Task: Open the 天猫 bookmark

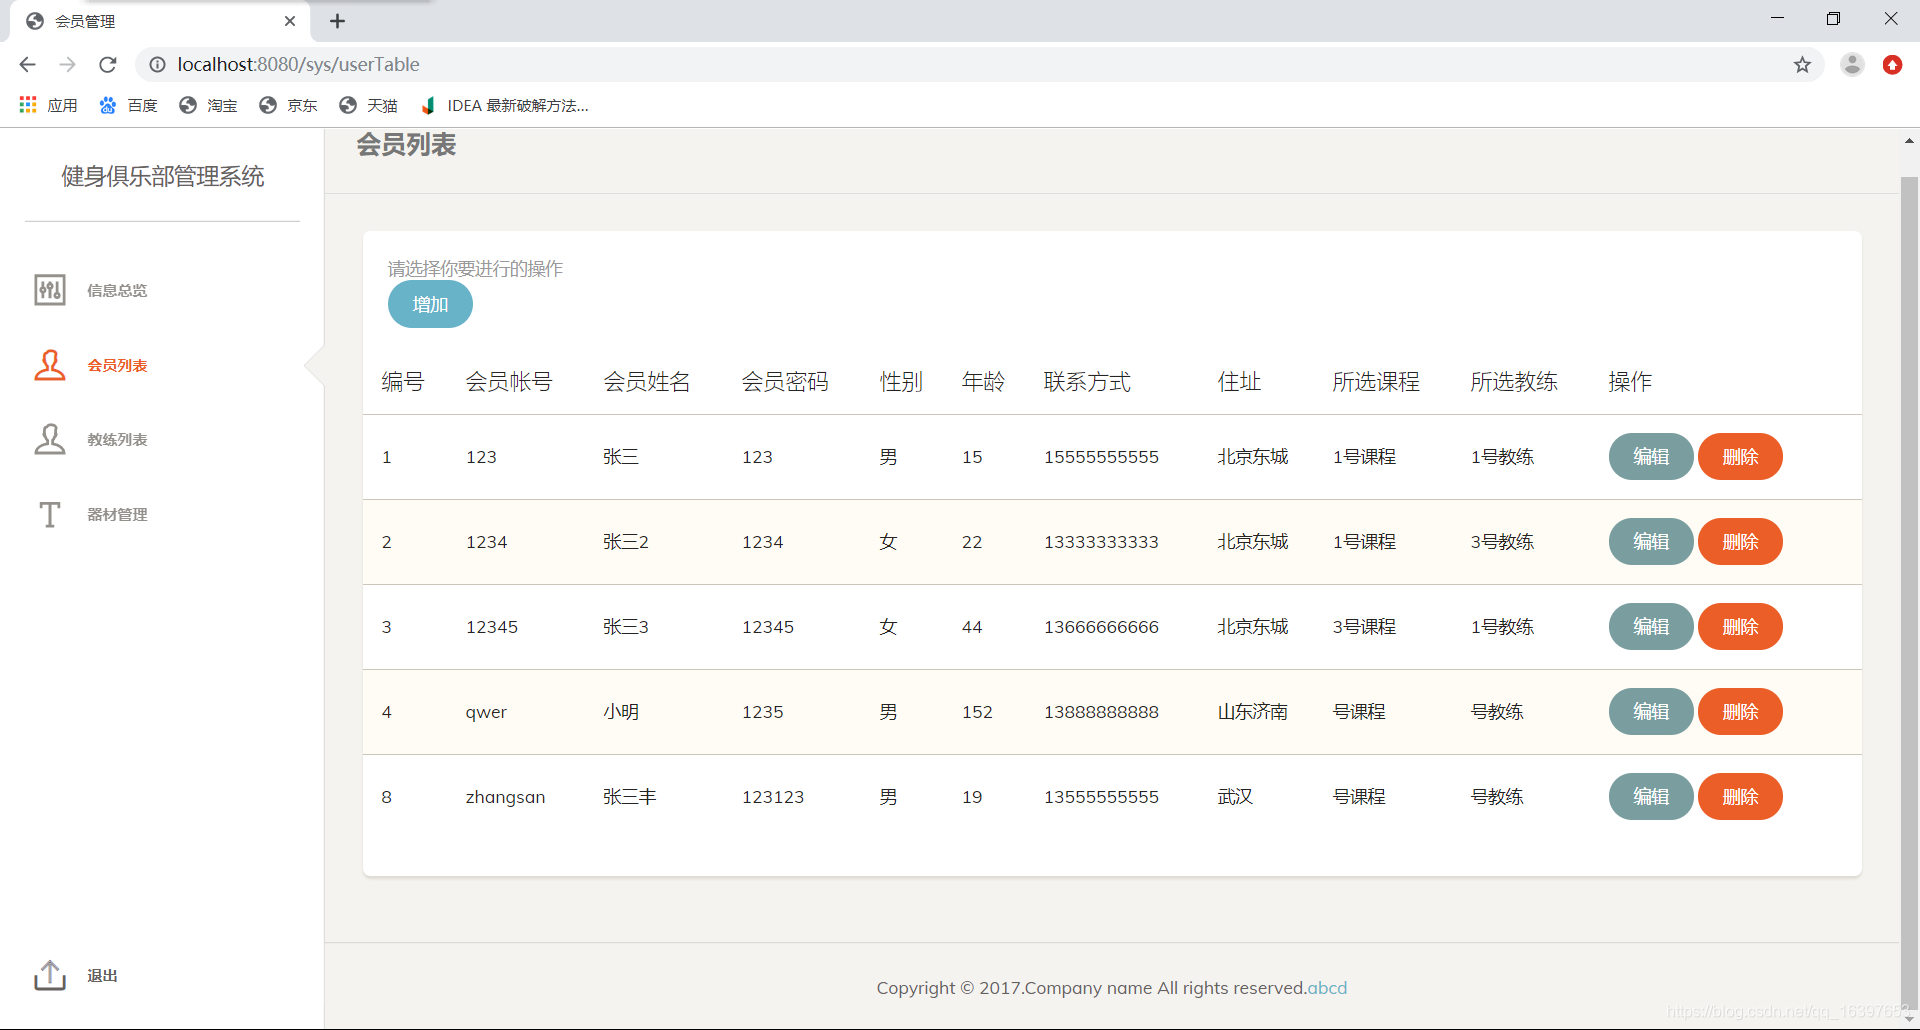Action: click(368, 105)
